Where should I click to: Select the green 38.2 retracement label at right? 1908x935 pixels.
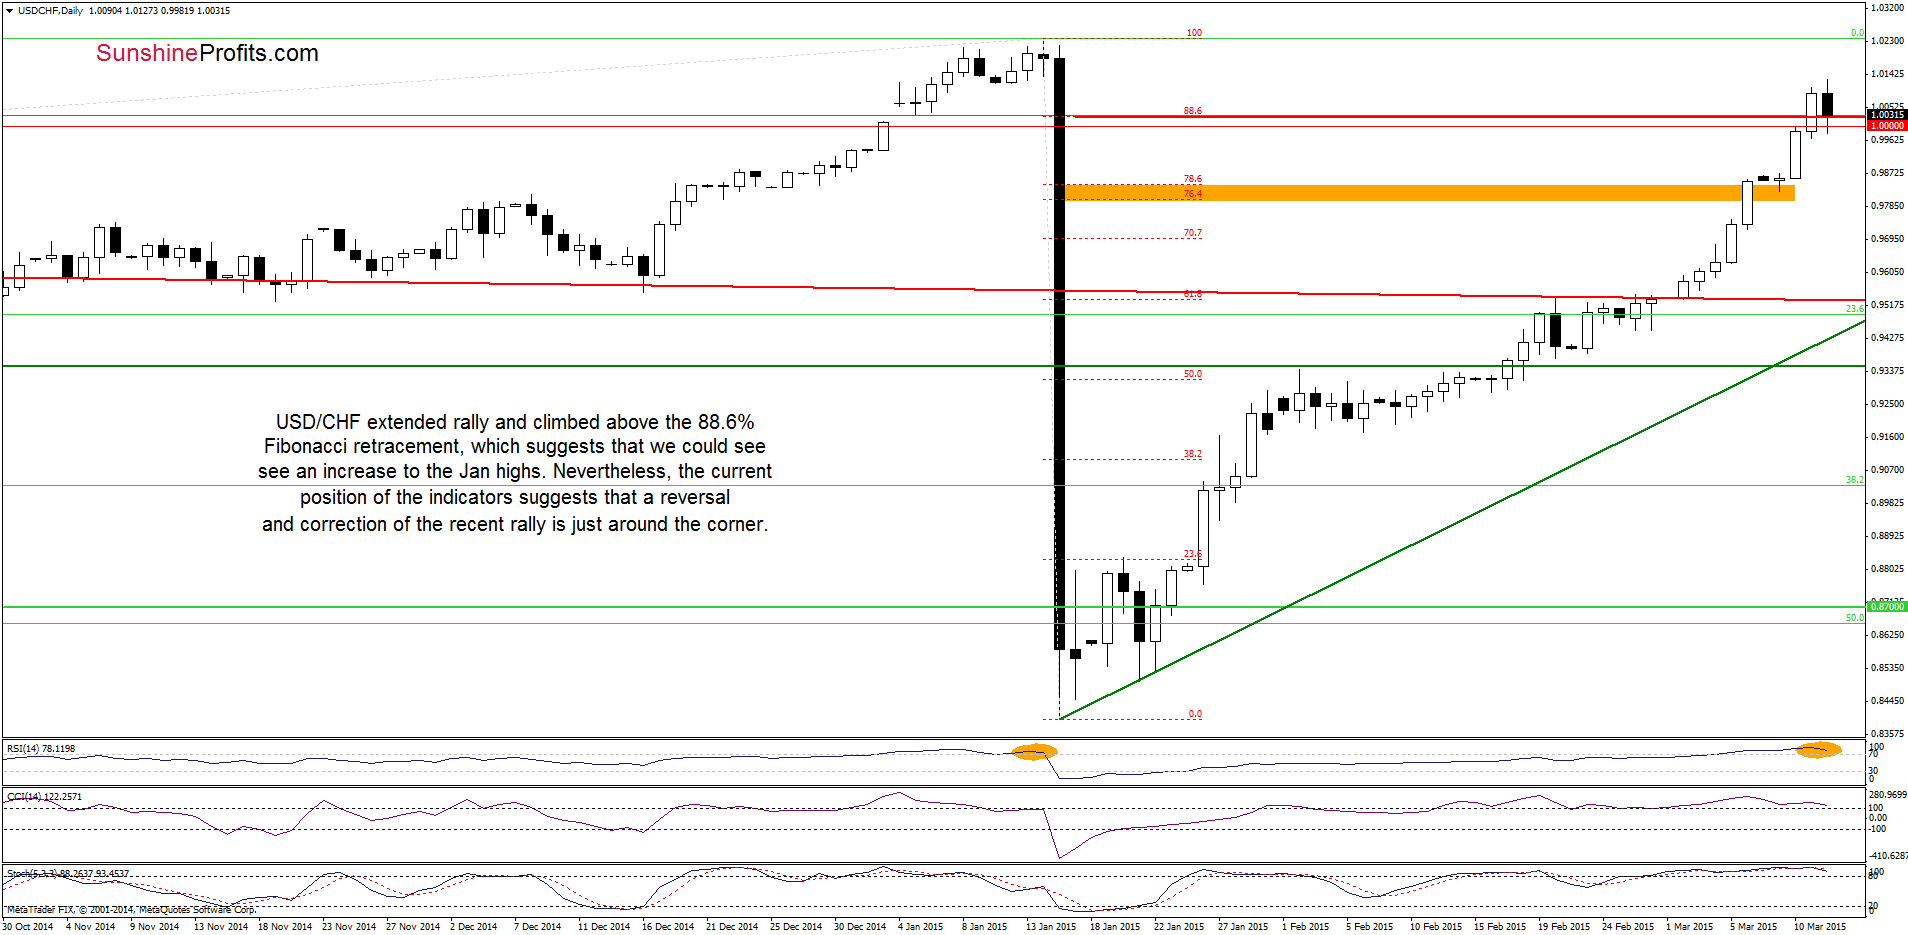point(1854,480)
